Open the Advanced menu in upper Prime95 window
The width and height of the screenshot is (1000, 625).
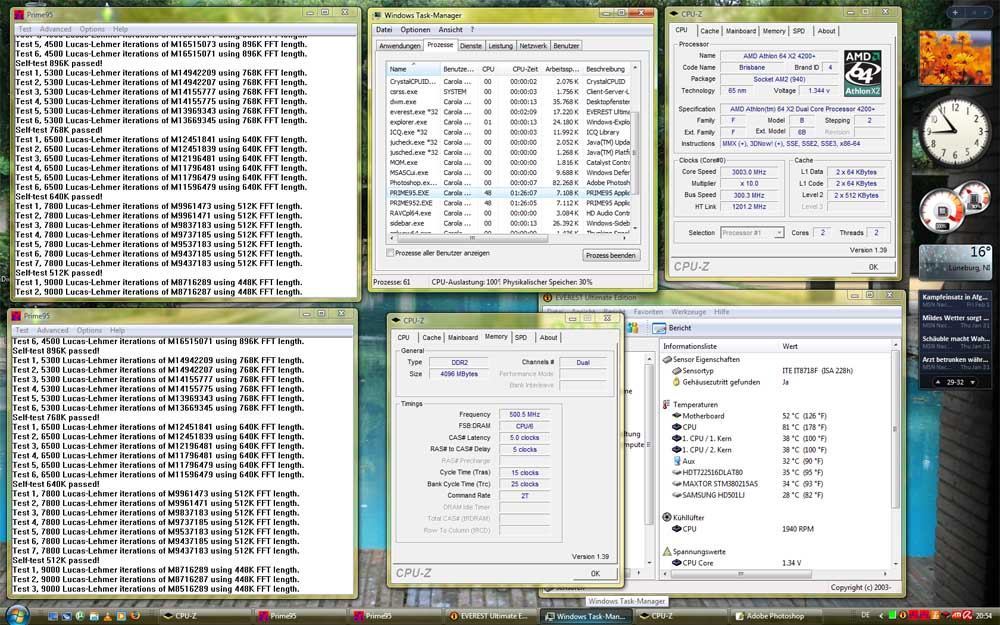[55, 29]
